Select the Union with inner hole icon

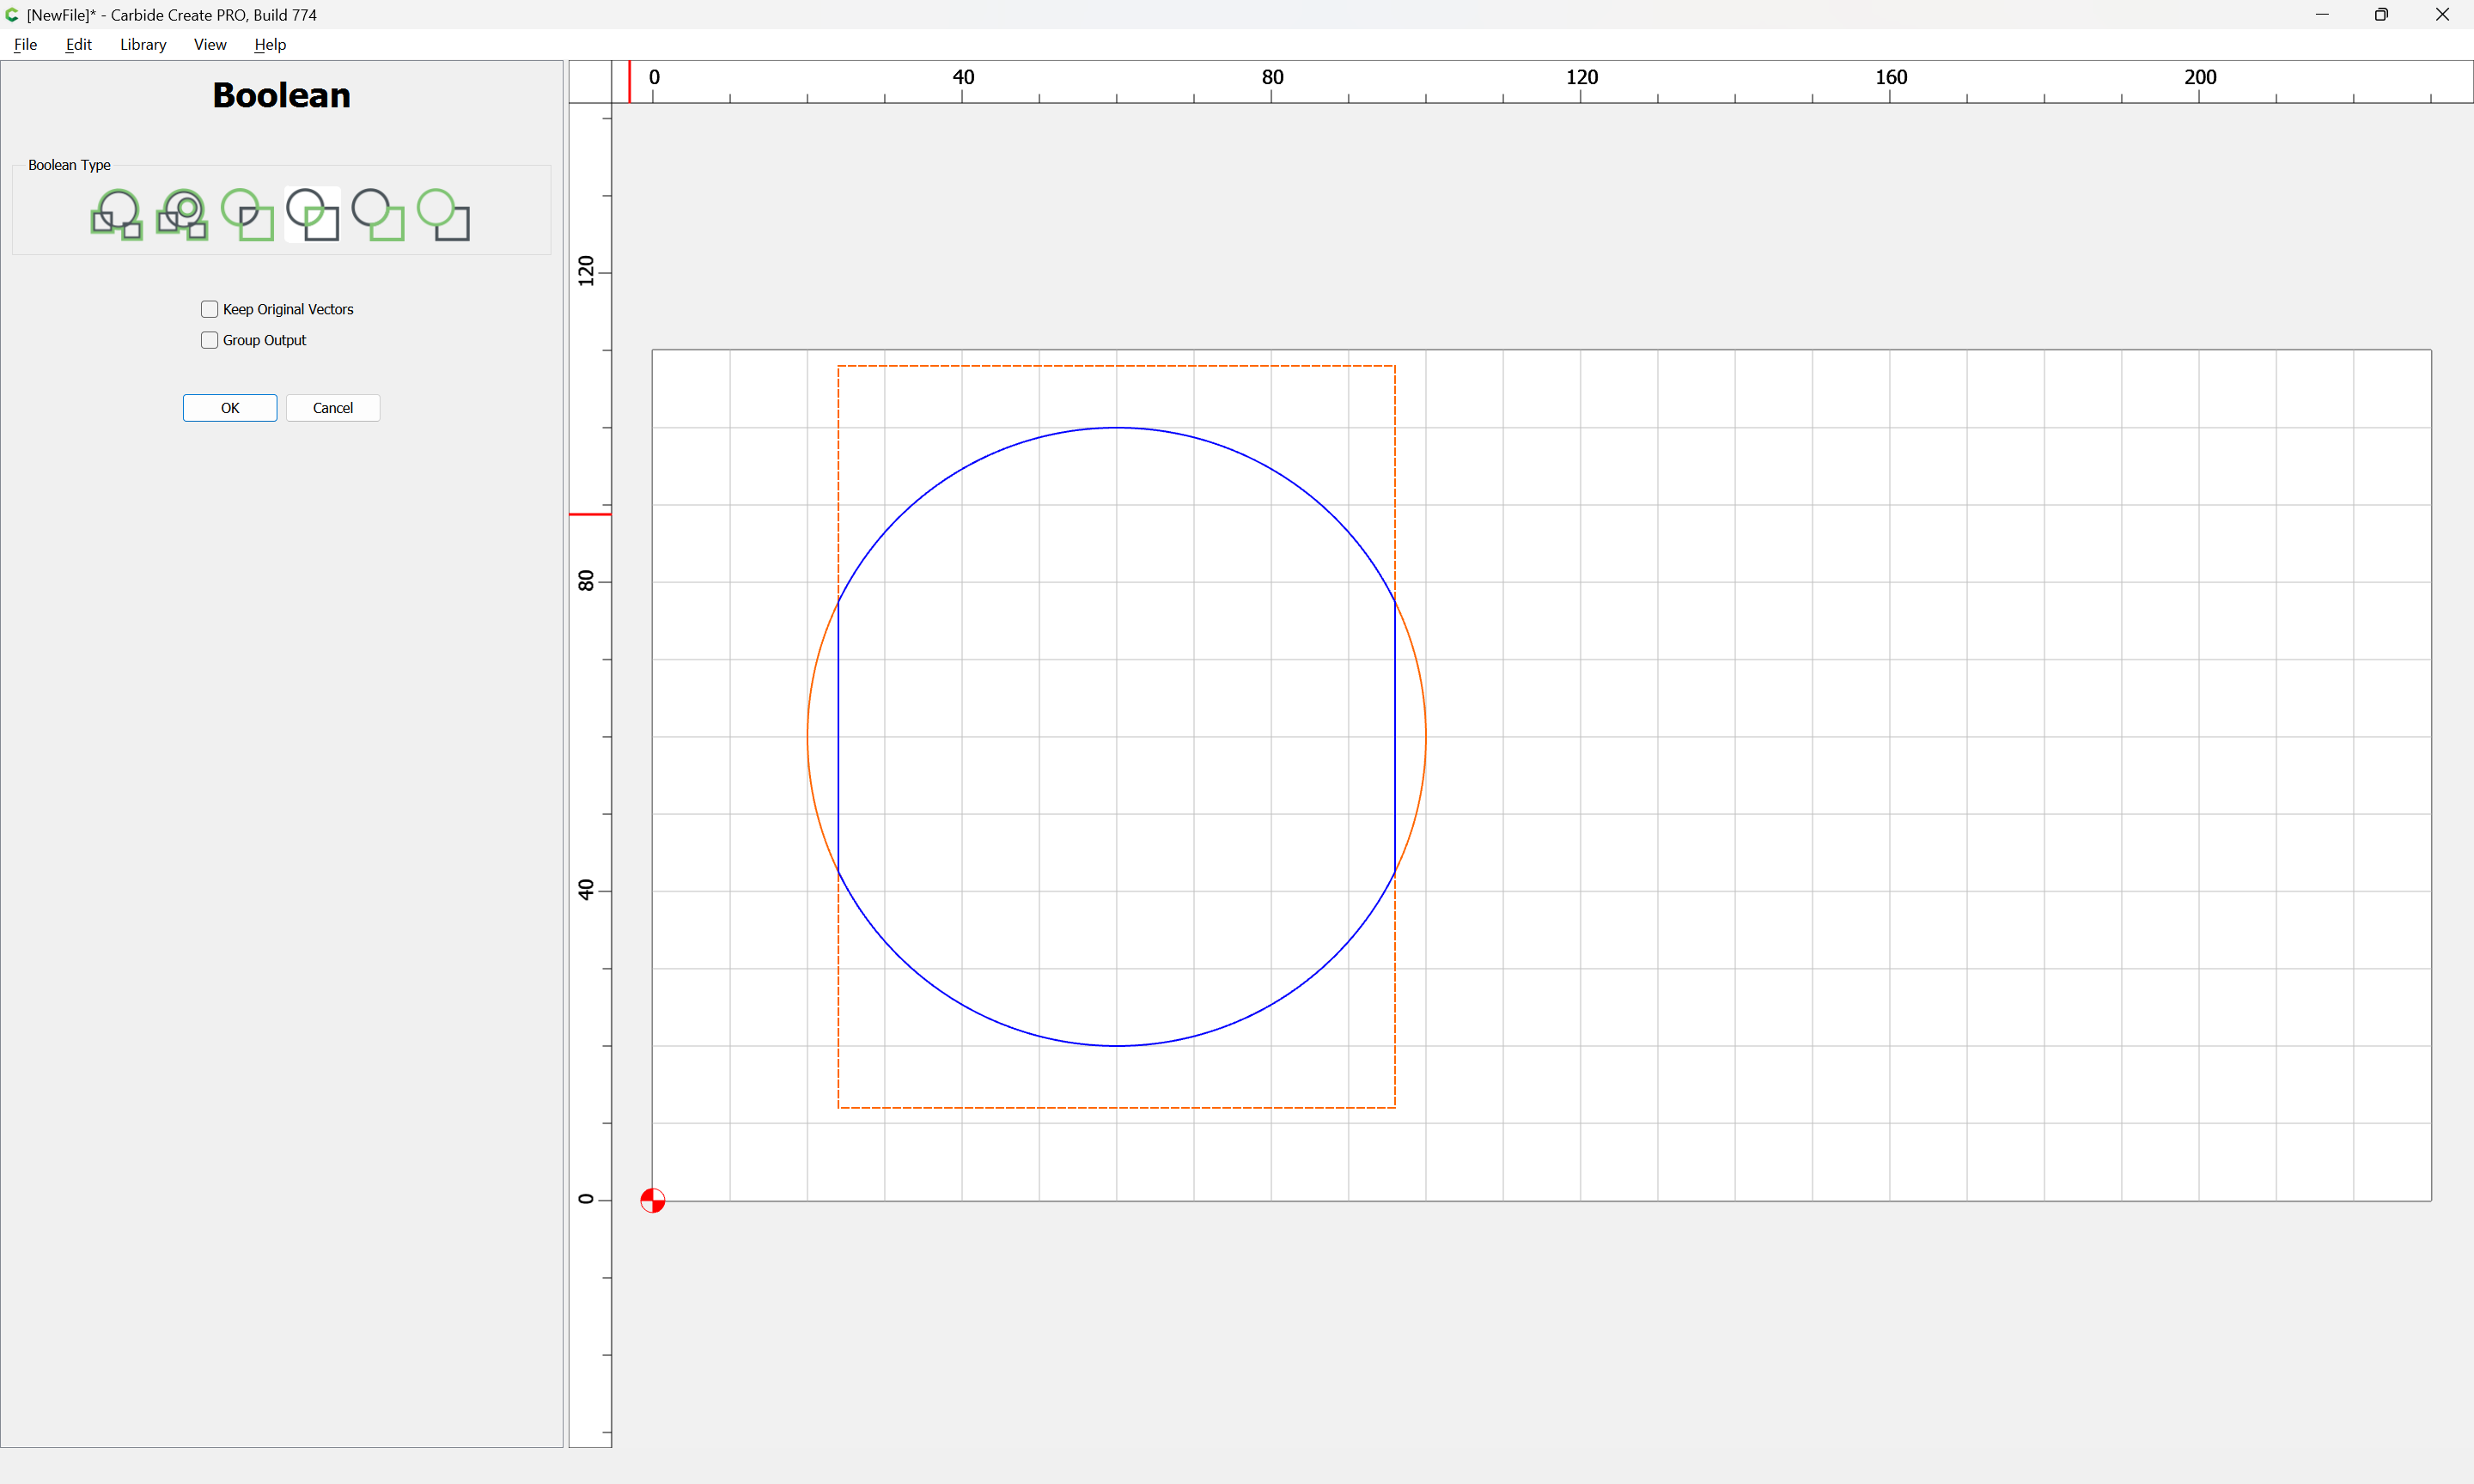(x=183, y=214)
